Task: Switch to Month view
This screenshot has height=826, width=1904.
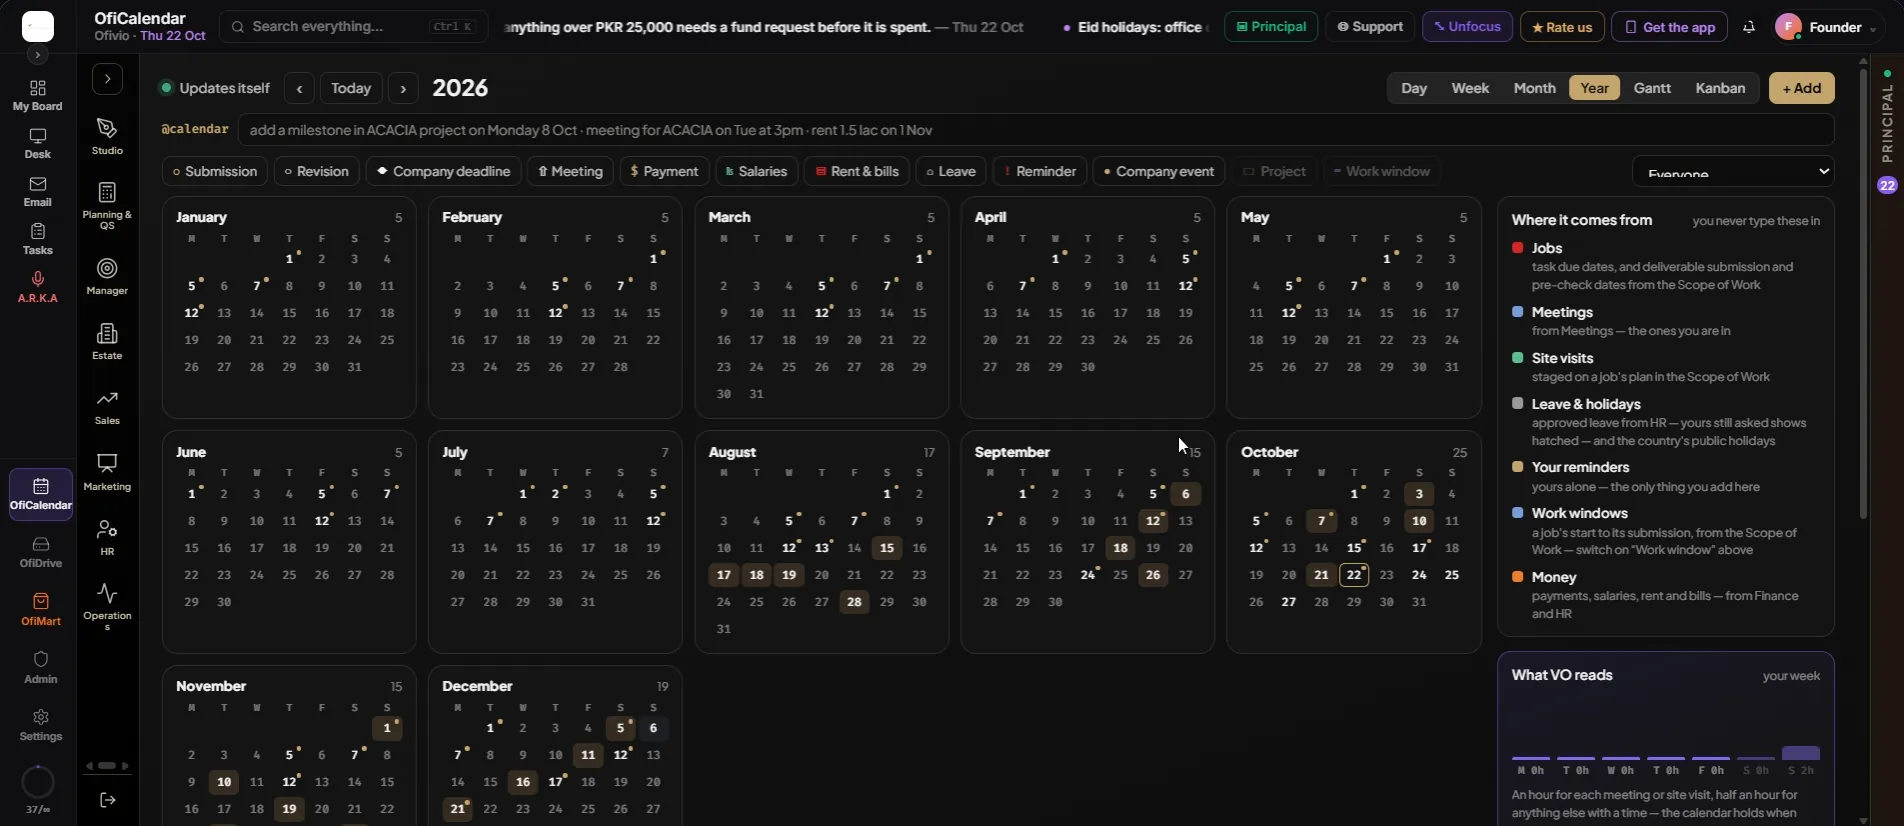Action: [1534, 88]
